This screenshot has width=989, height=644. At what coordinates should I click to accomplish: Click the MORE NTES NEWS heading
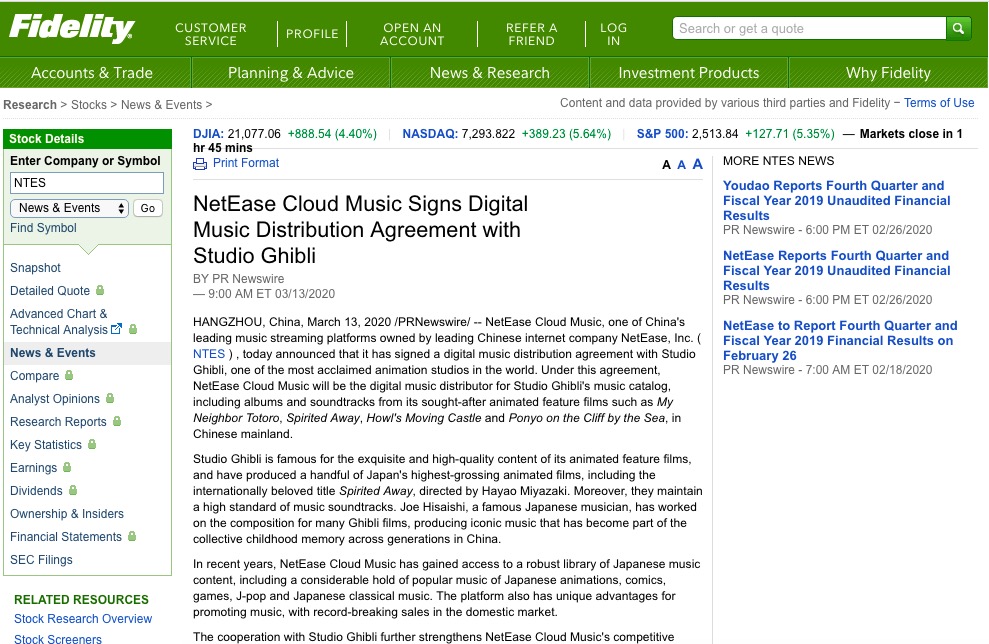[778, 161]
